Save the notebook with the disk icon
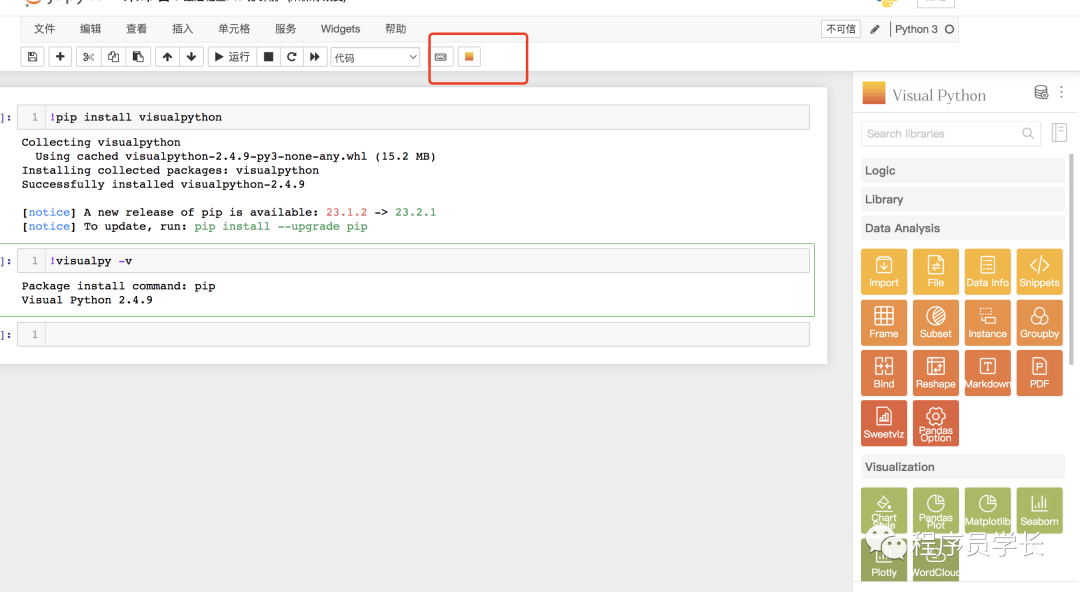 pos(32,57)
